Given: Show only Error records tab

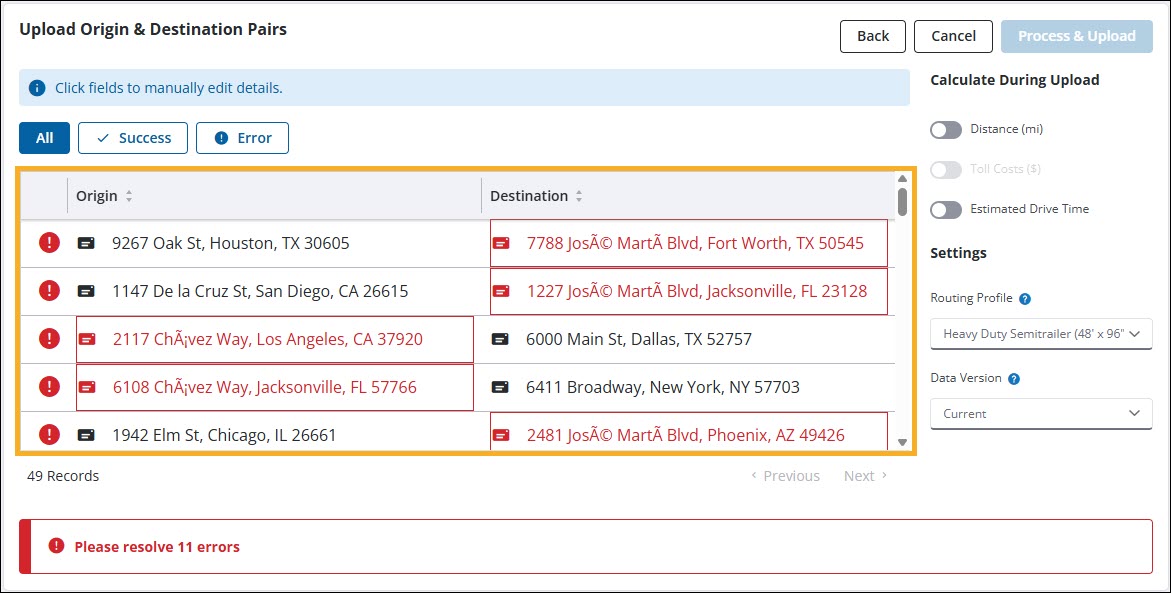Looking at the screenshot, I should pyautogui.click(x=242, y=138).
